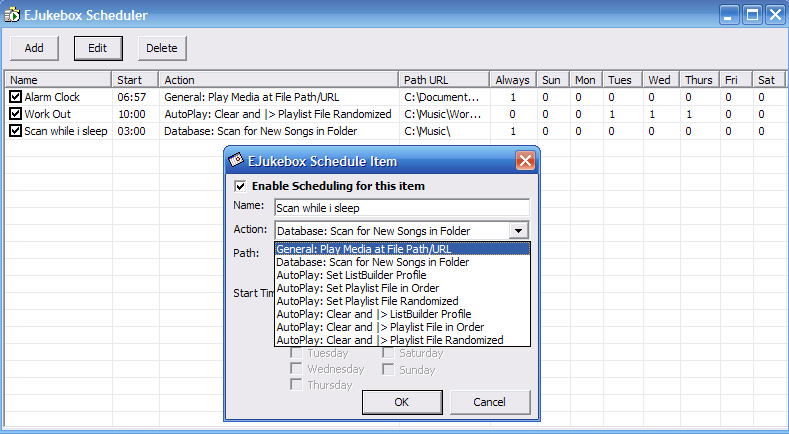Uncheck the Scan while i sleep checkbox
The width and height of the screenshot is (789, 434).
click(16, 131)
